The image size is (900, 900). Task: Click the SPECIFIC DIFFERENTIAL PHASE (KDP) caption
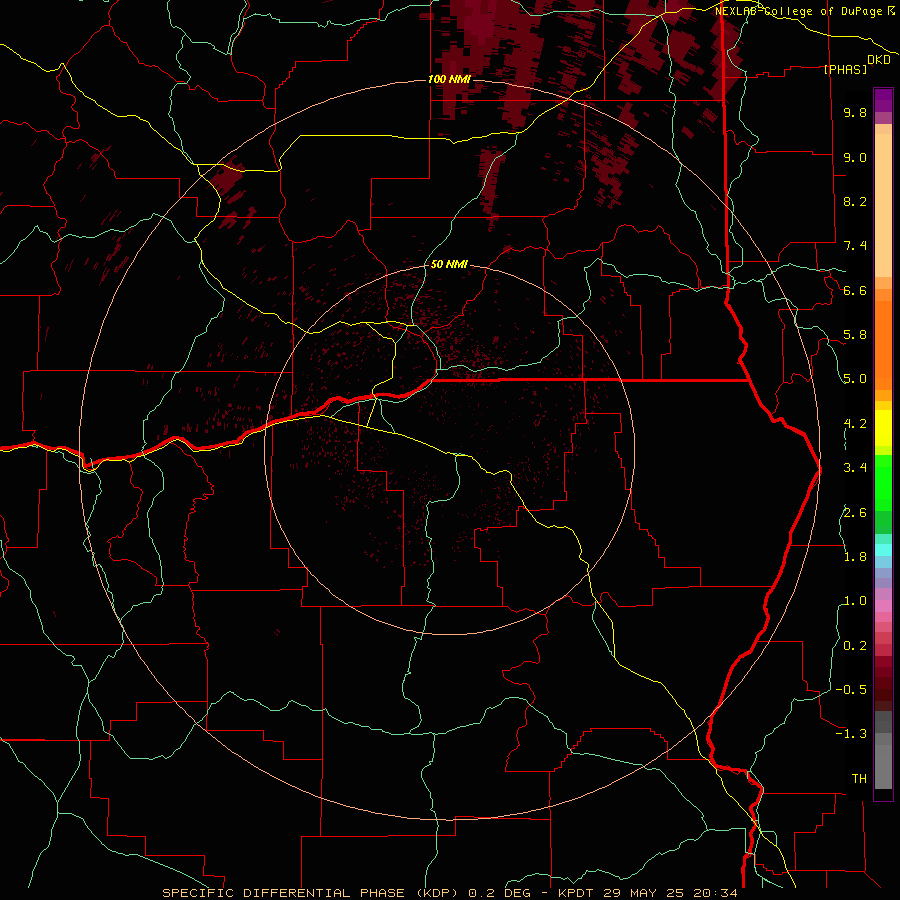[x=313, y=893]
